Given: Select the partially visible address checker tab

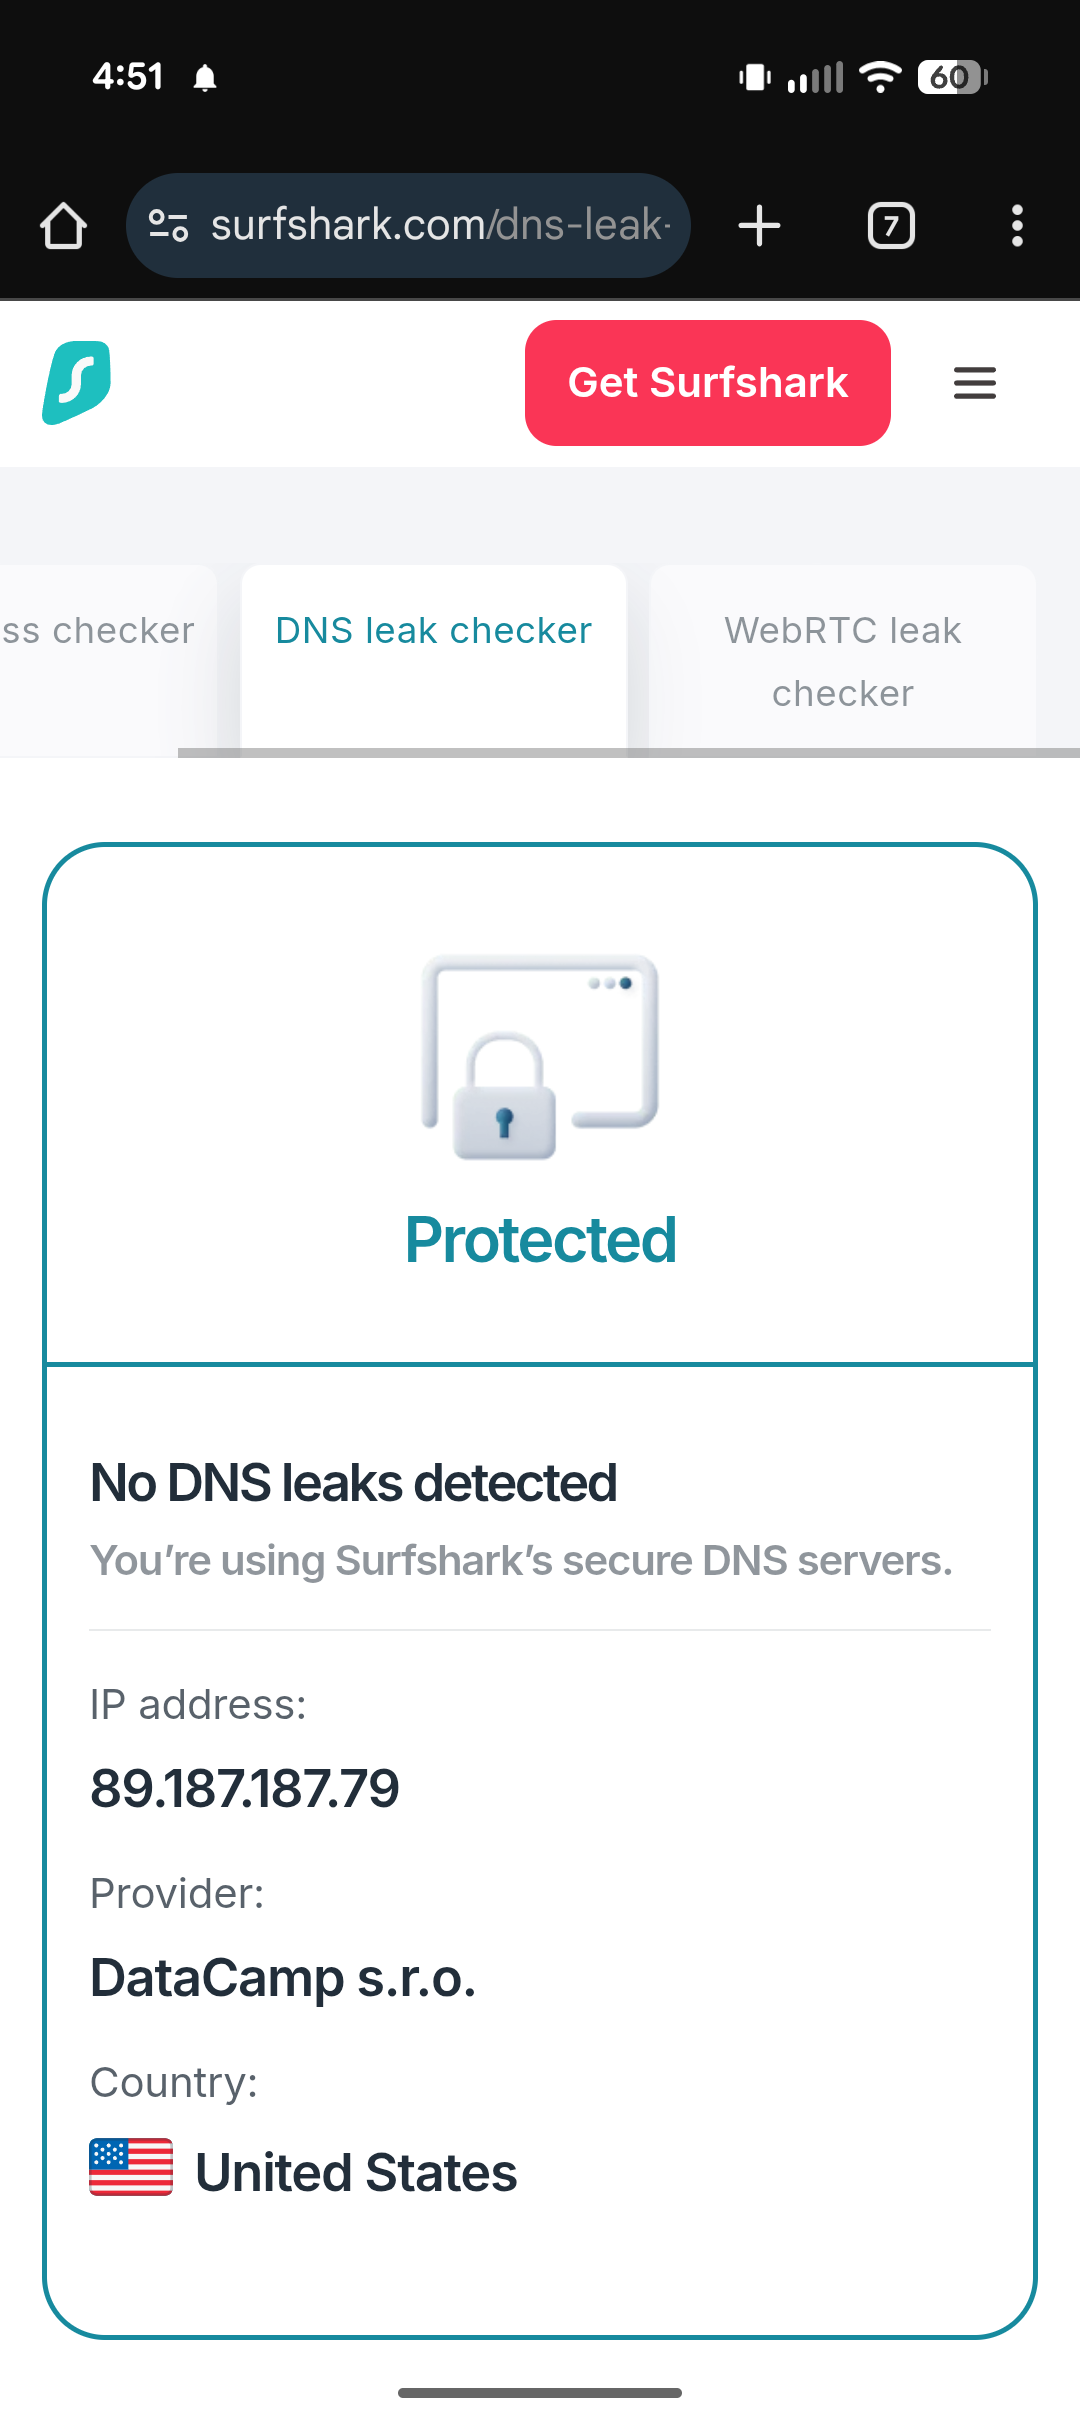Looking at the screenshot, I should pyautogui.click(x=98, y=632).
